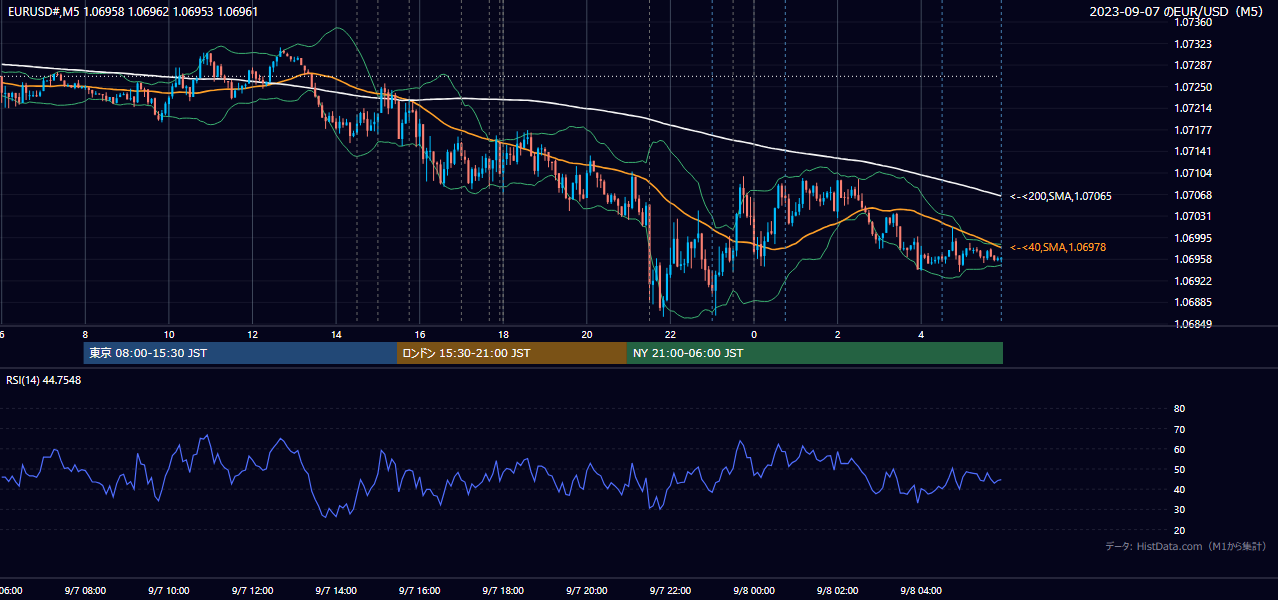Click price axis label 1.07360

click(x=1192, y=23)
